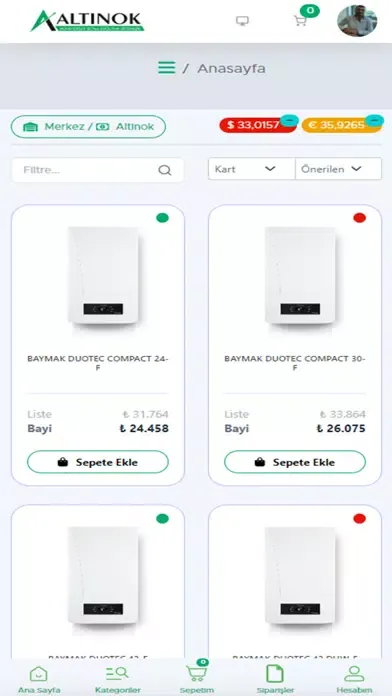Click the monitor display icon in header
Viewport: 392px width, 696px height.
[242, 20]
